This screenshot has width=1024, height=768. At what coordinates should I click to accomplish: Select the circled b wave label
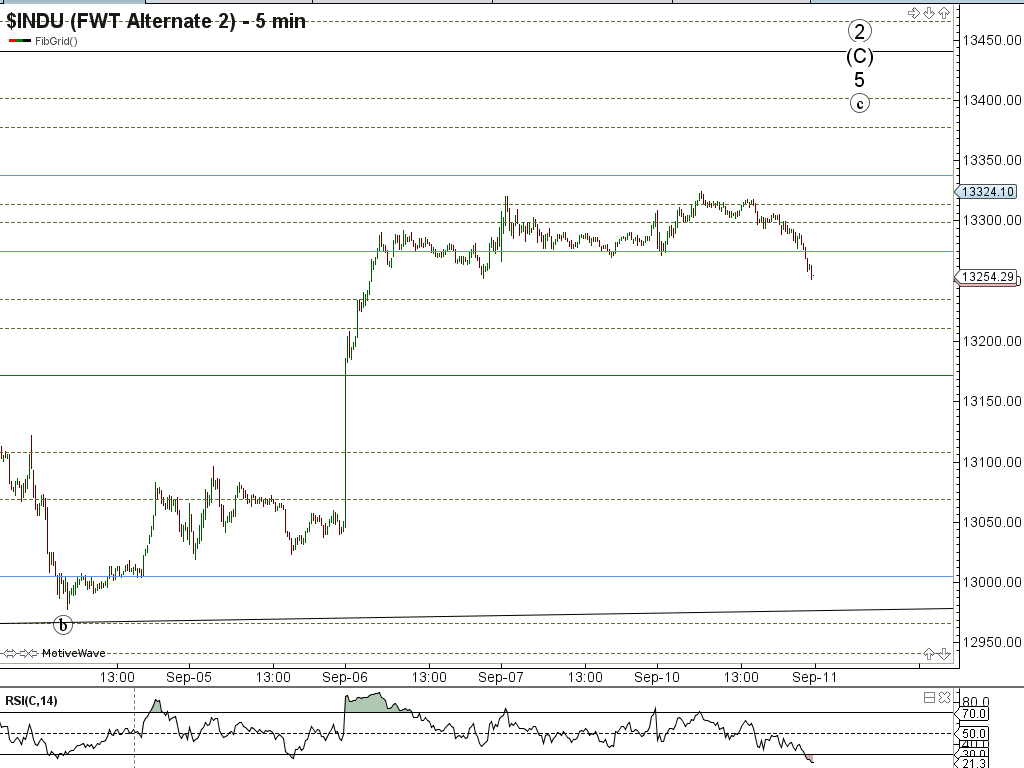pyautogui.click(x=63, y=625)
